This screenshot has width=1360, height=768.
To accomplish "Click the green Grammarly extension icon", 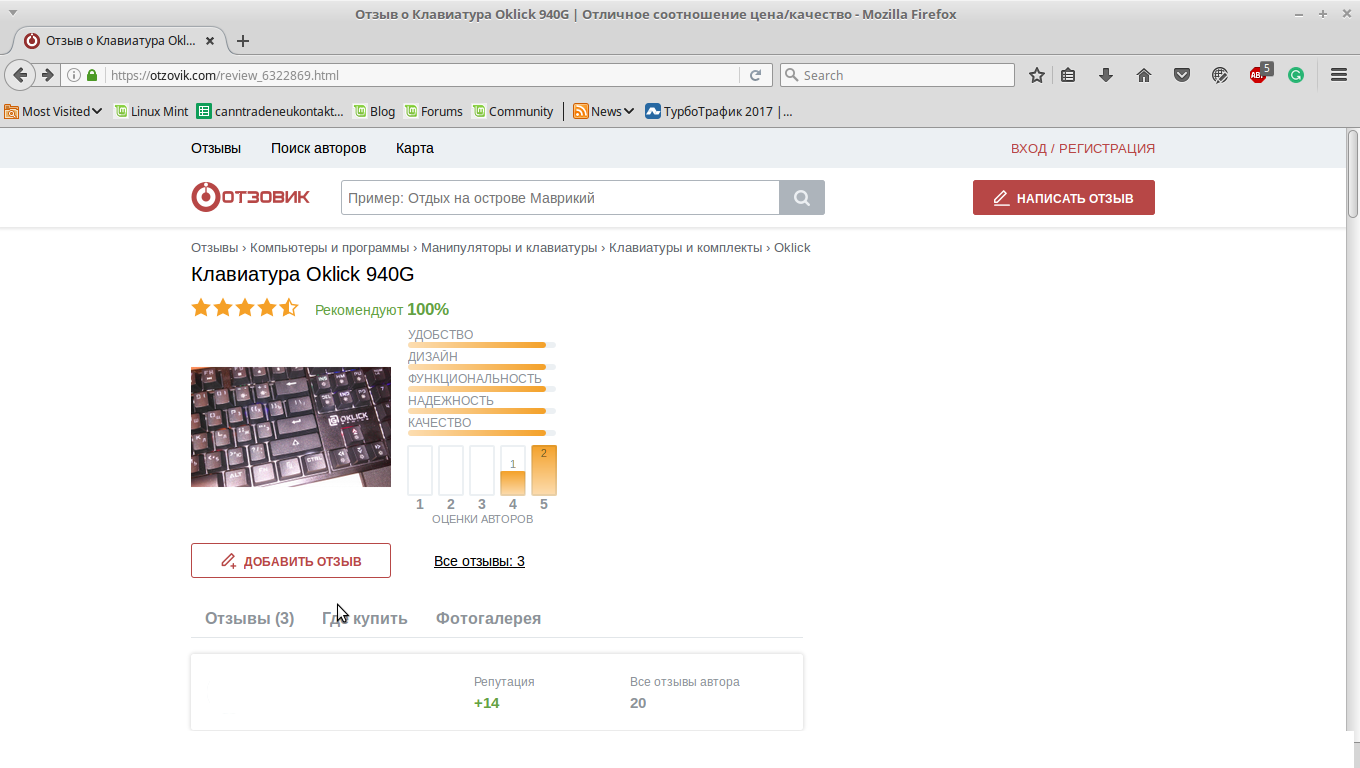I will [1296, 75].
